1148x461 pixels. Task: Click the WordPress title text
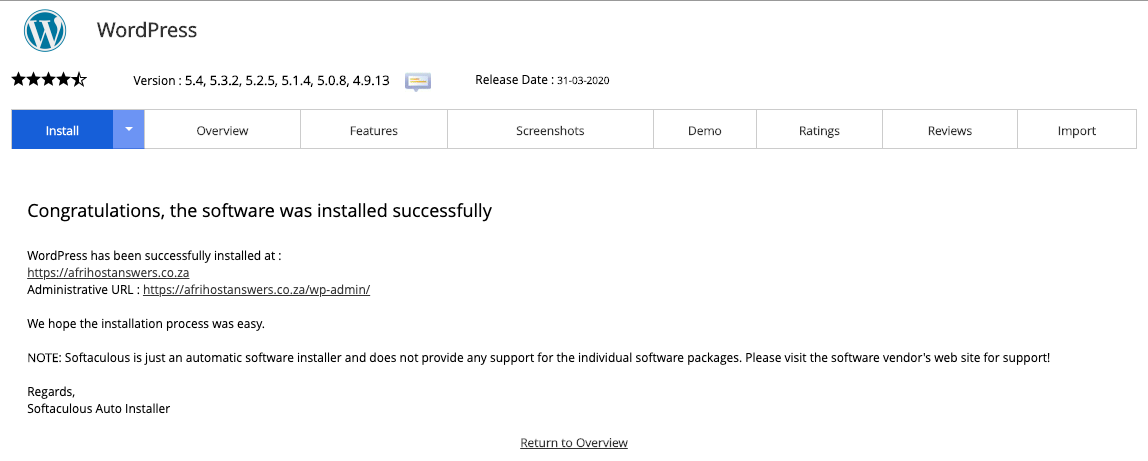pos(147,30)
